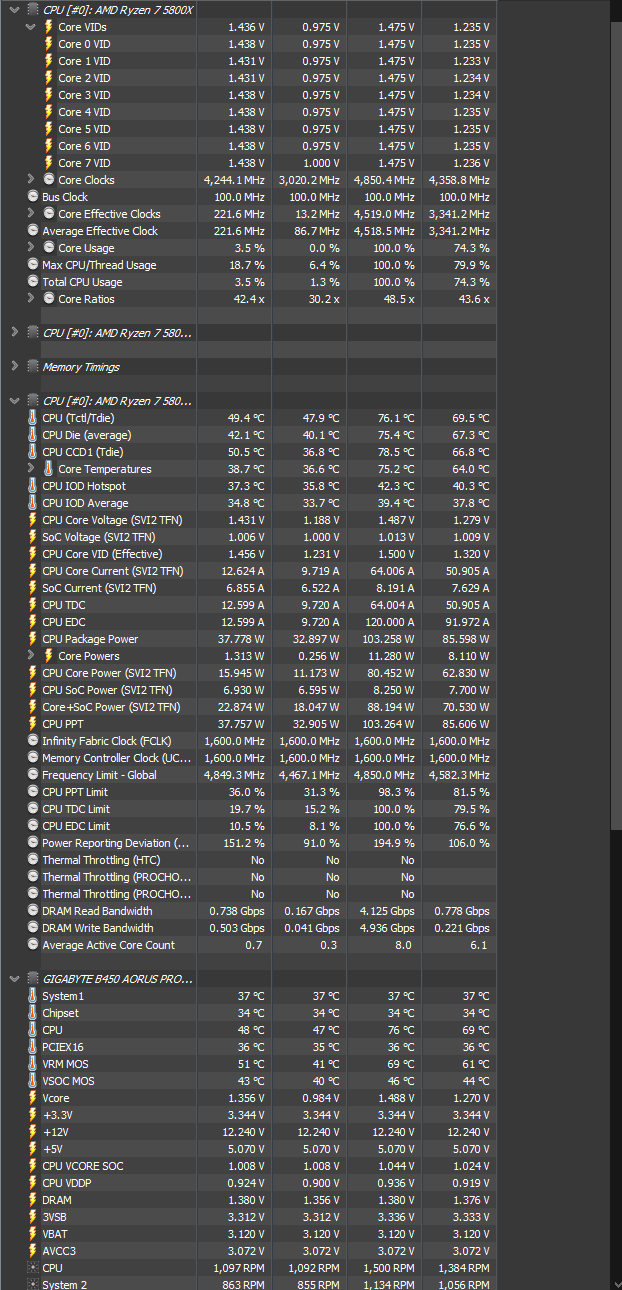Expand the Core Temperatures group

(30, 469)
